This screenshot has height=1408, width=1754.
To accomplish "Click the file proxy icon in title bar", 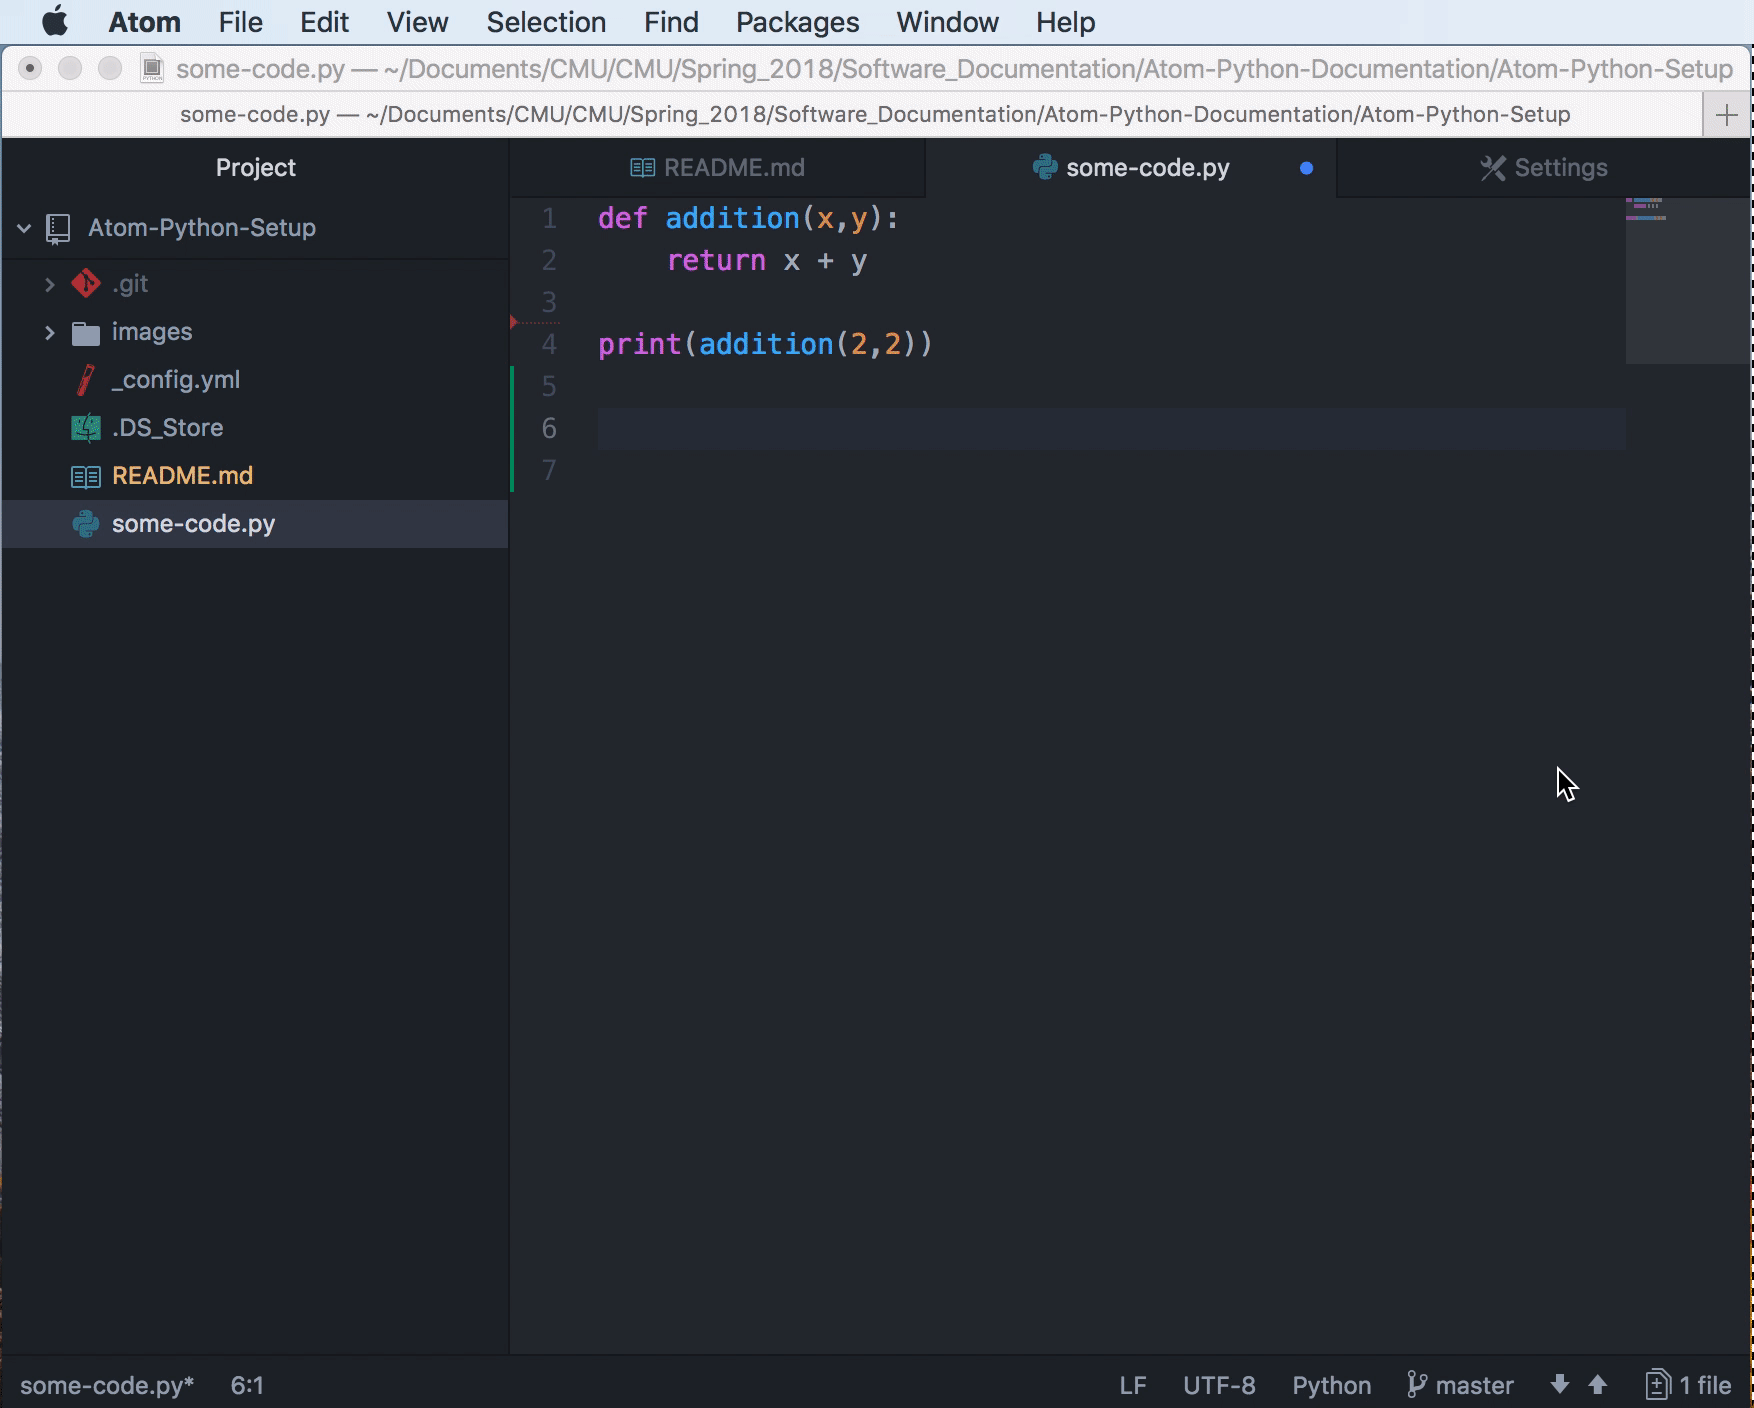I will (x=152, y=68).
